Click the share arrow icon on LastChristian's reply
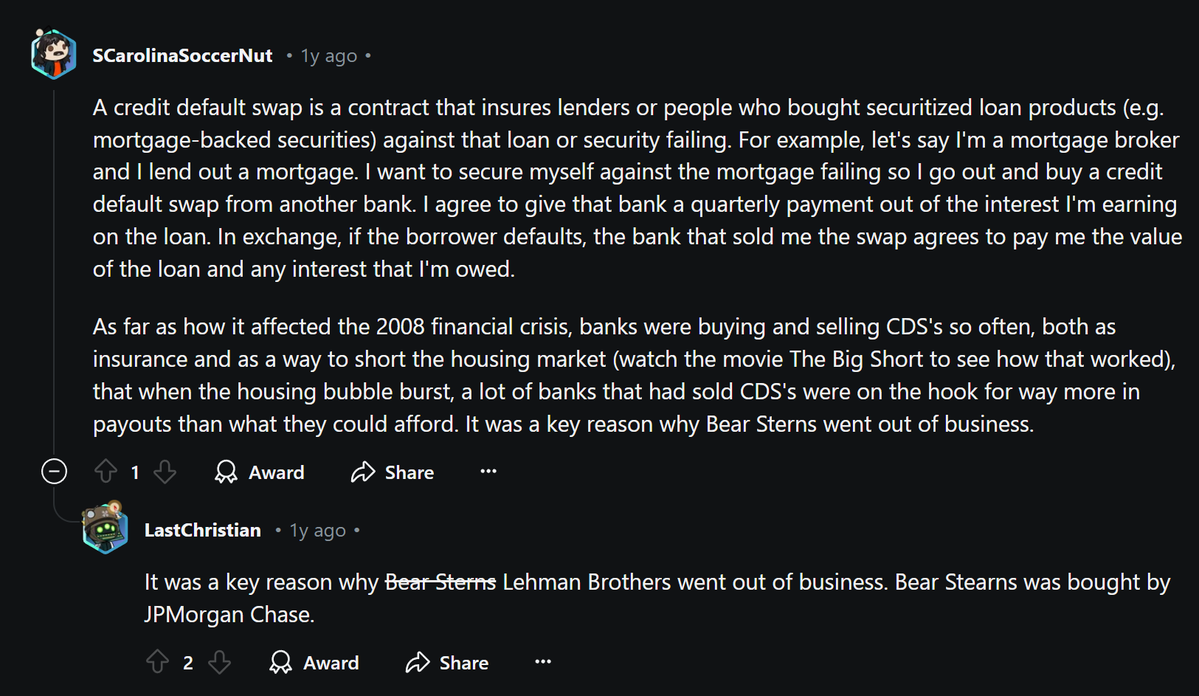 pos(417,662)
